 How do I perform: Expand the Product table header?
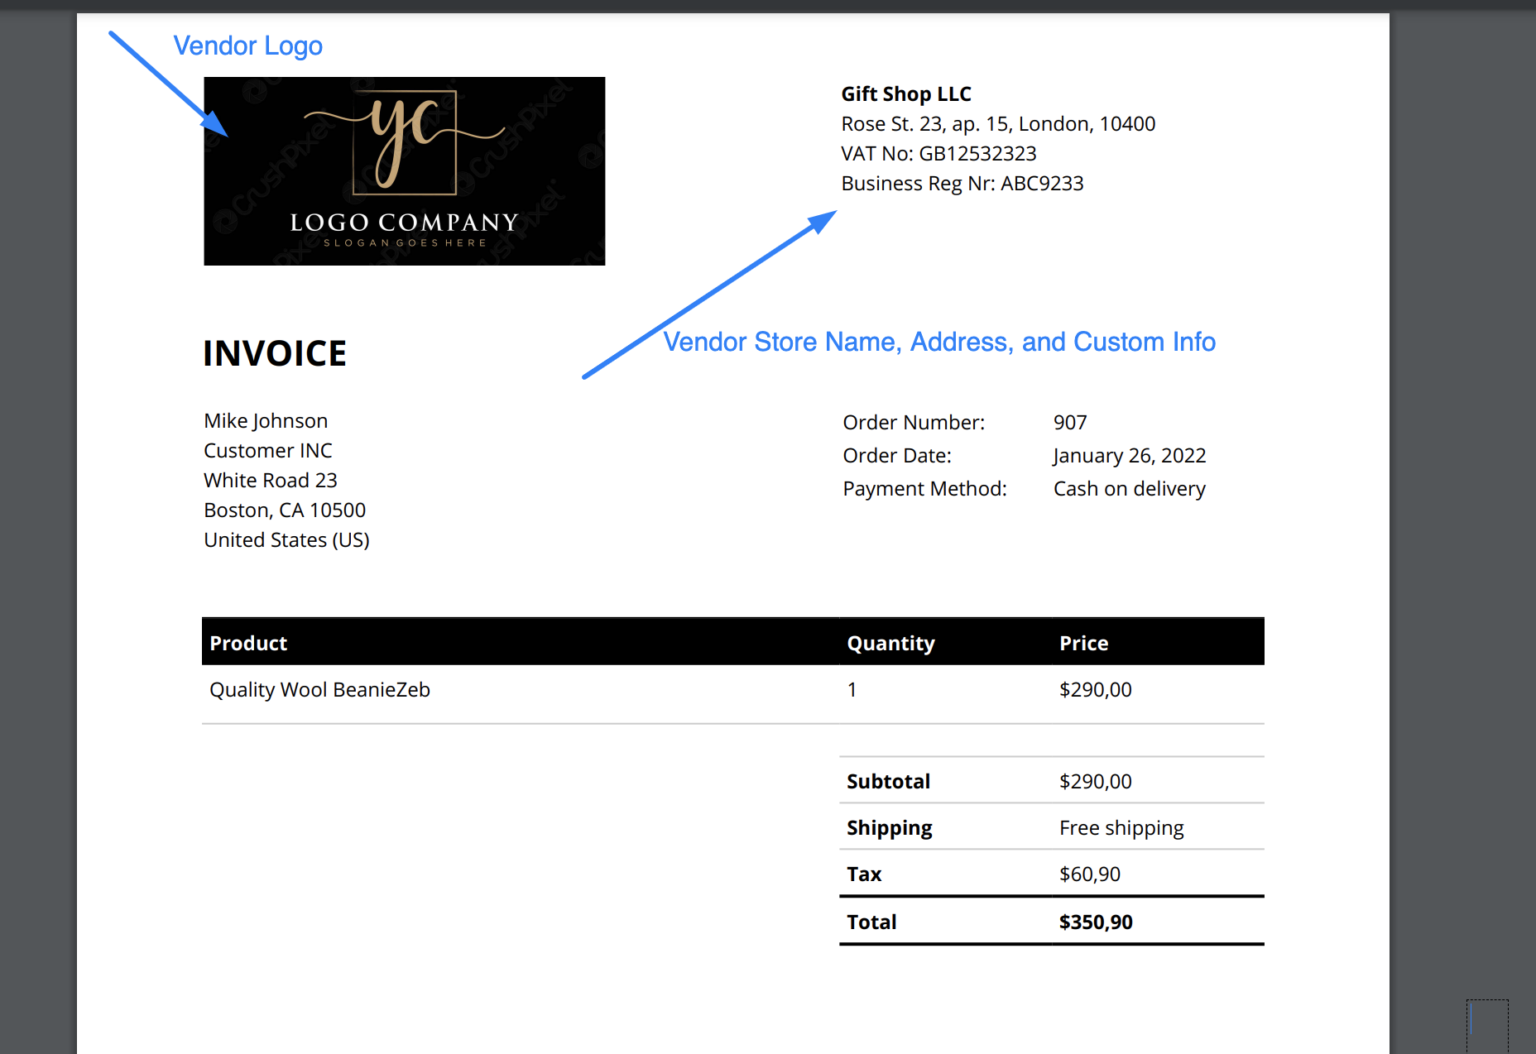pos(247,642)
